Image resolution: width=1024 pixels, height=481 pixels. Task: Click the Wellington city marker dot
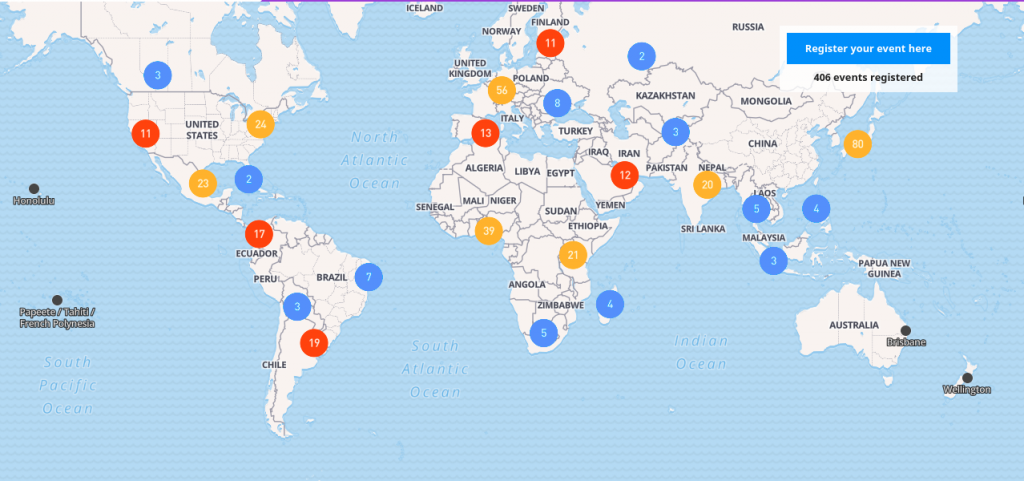click(x=967, y=378)
